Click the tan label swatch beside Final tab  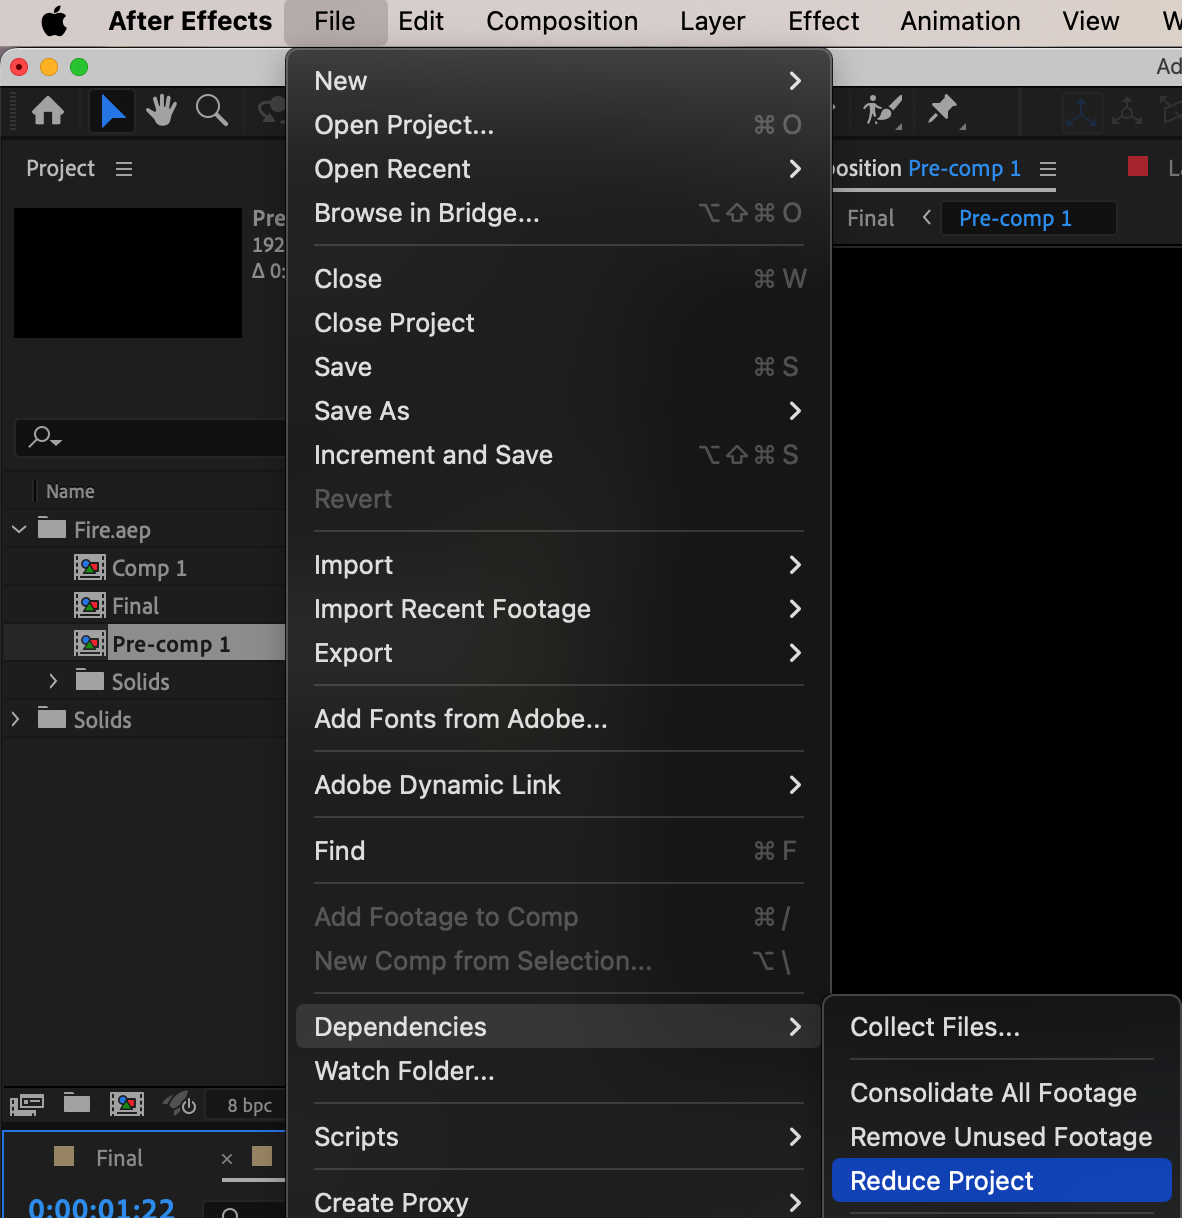click(x=64, y=1157)
